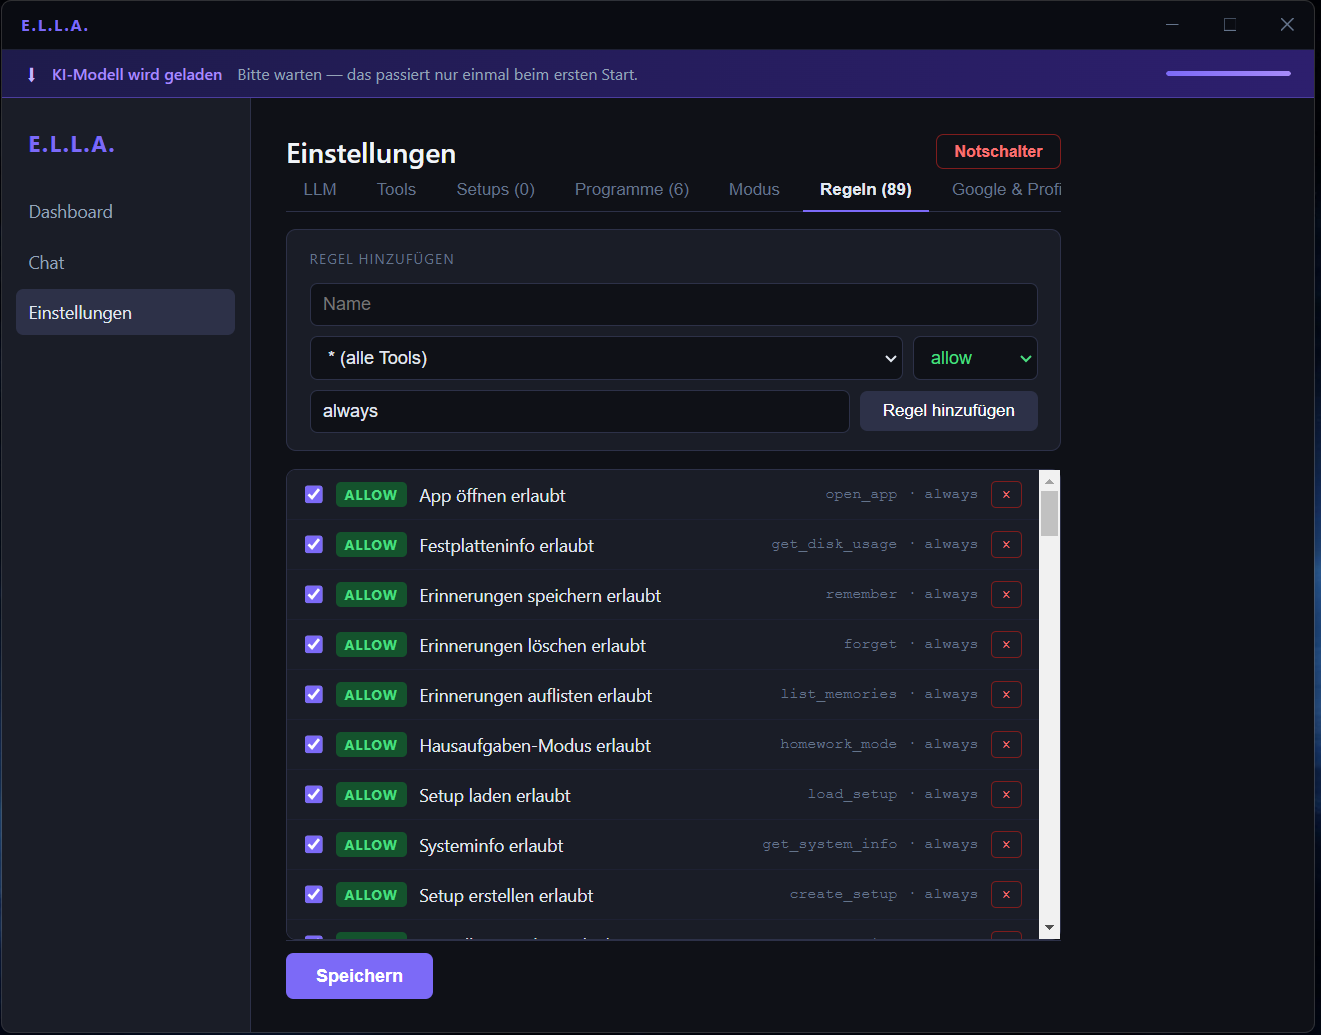Click 'create_setup' tool name text
Image resolution: width=1321 pixels, height=1035 pixels.
(x=843, y=894)
